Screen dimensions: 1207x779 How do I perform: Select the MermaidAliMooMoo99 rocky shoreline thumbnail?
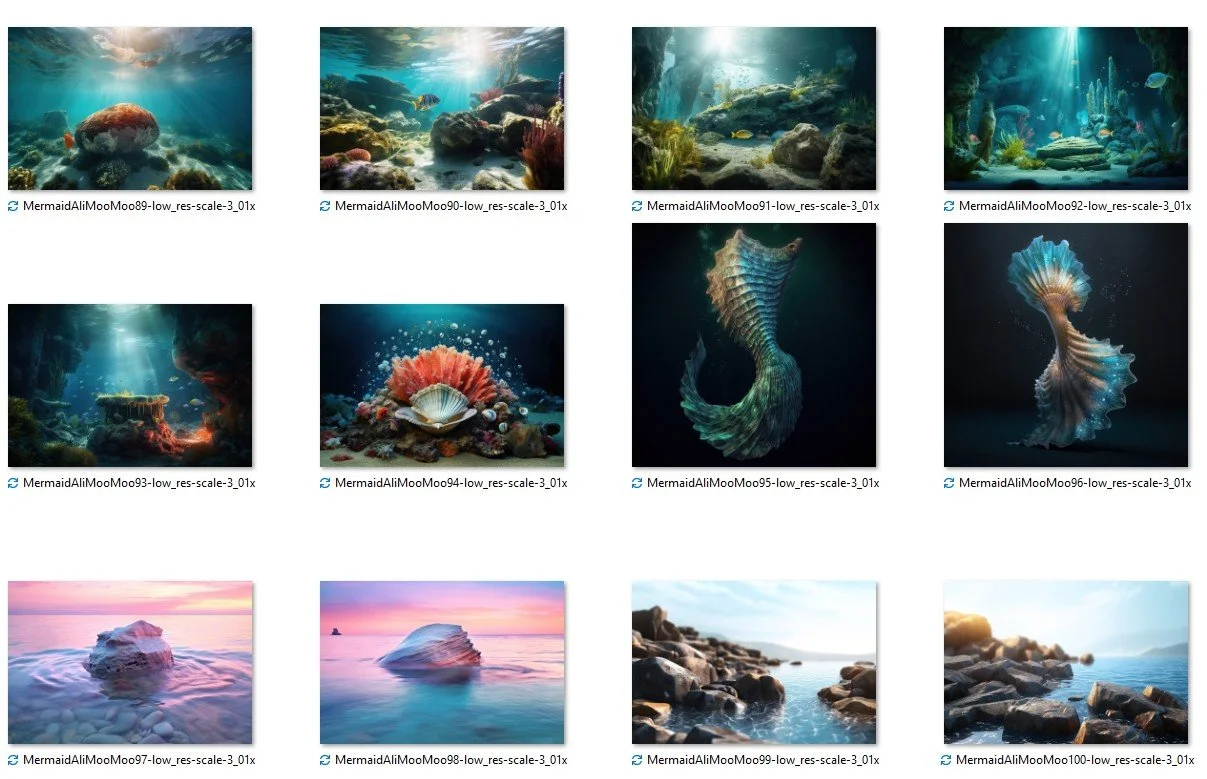point(754,662)
